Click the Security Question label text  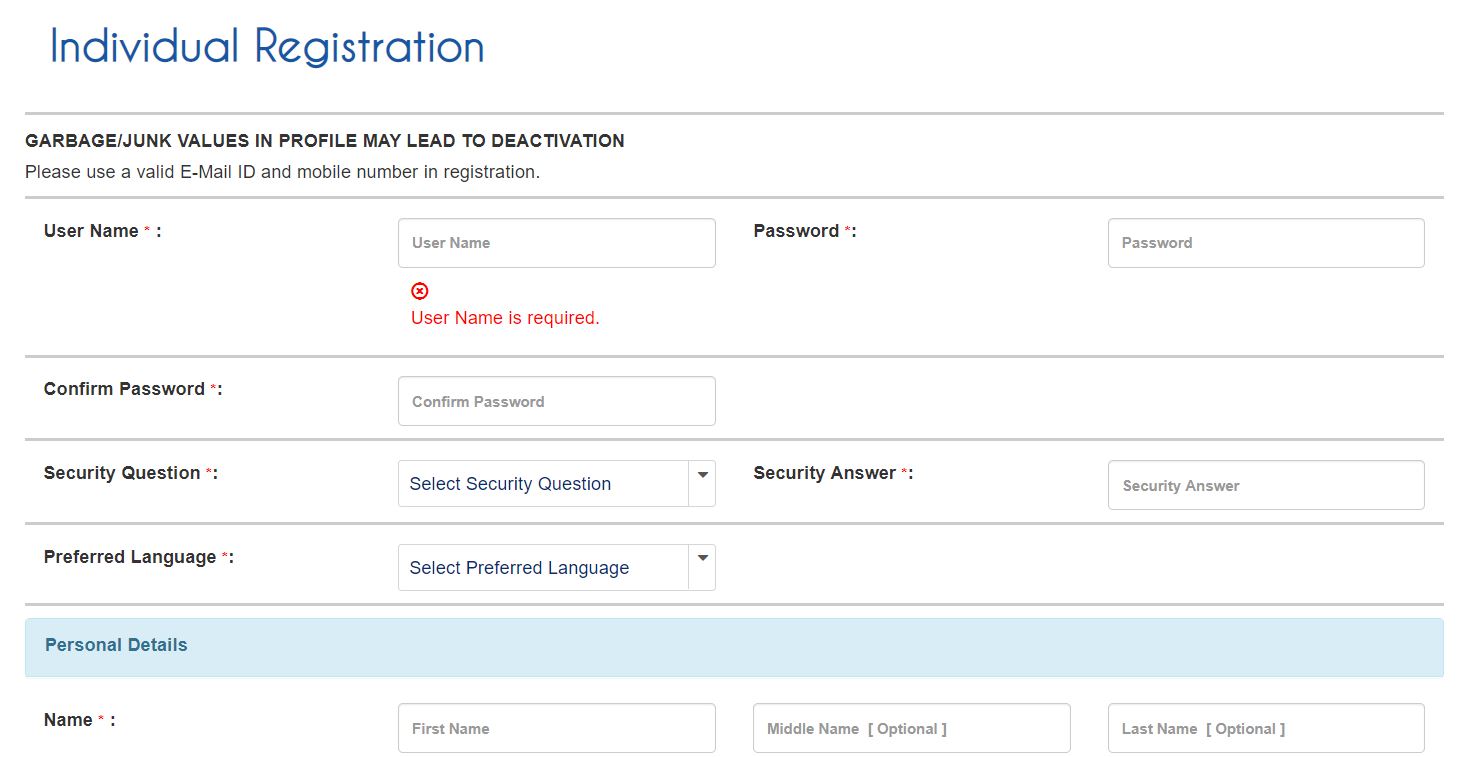122,473
